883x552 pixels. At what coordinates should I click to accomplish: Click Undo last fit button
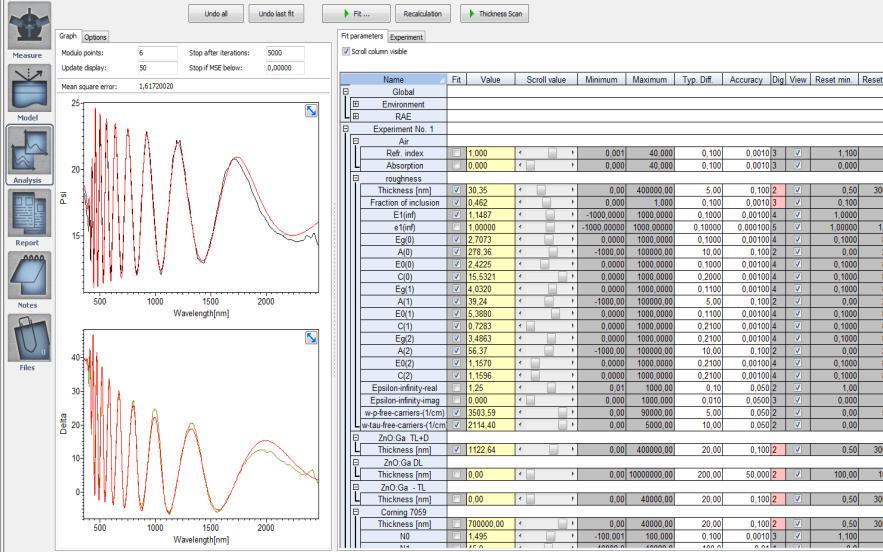(x=277, y=14)
